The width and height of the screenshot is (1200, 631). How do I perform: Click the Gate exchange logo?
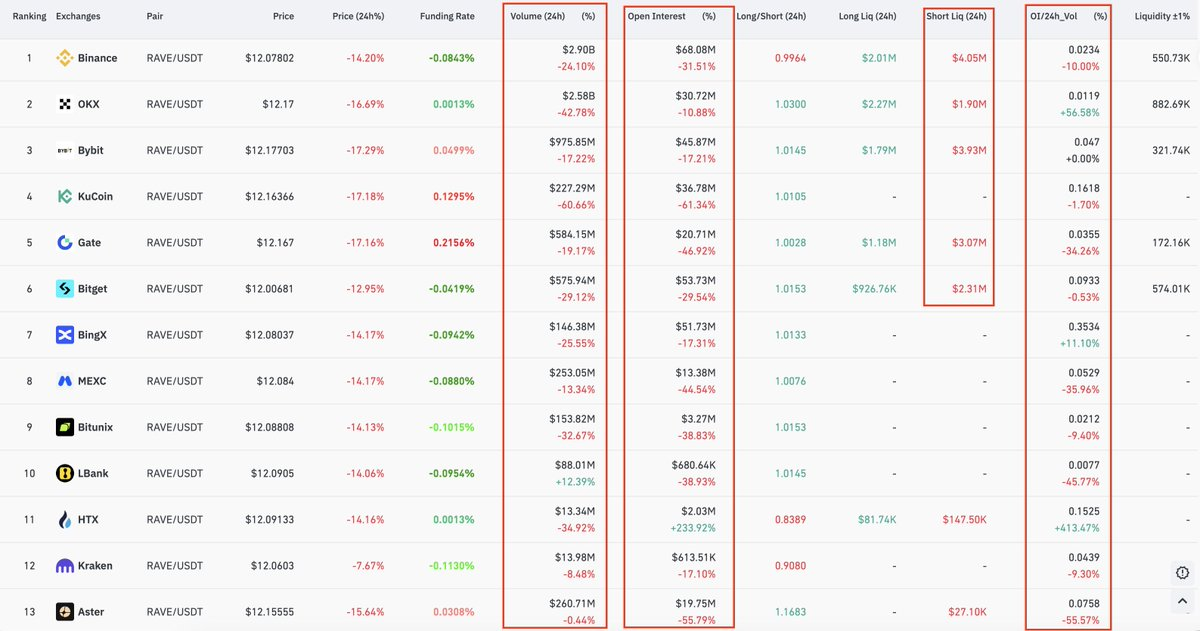click(65, 242)
